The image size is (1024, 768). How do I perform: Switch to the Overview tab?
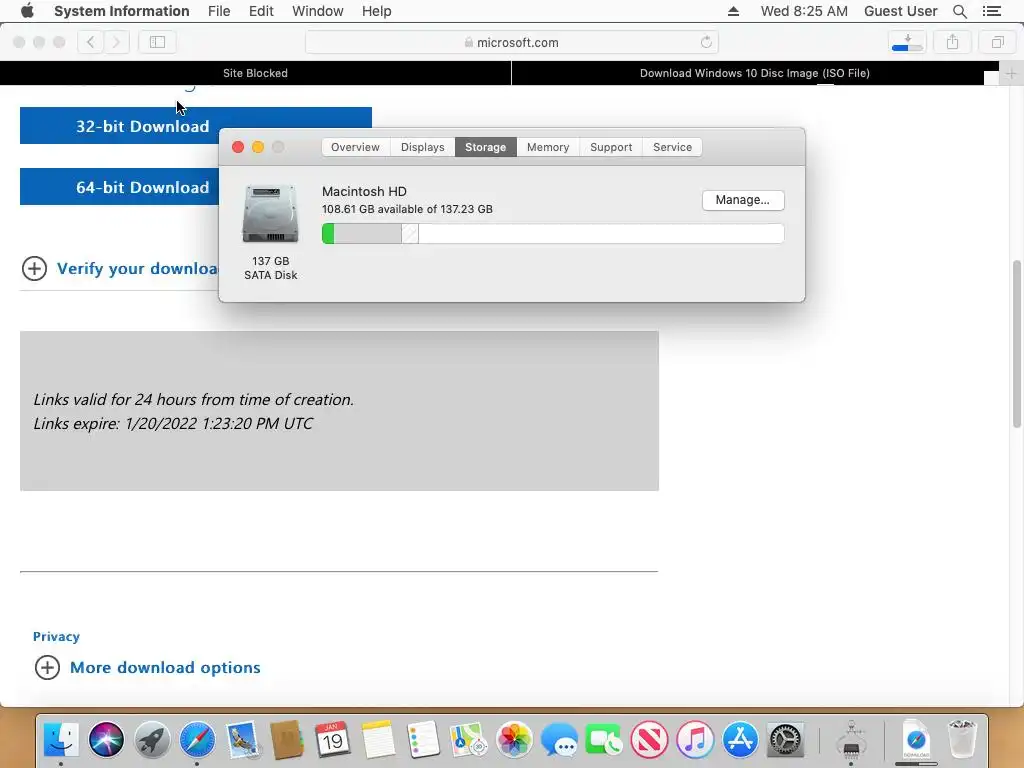coord(355,147)
